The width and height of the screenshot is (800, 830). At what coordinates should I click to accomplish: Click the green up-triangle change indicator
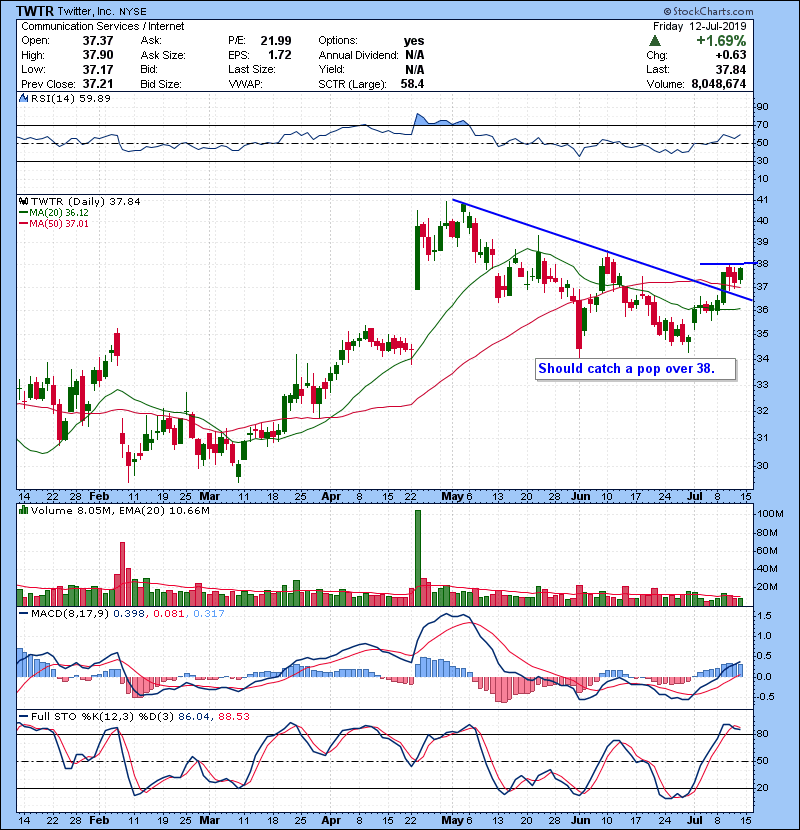(655, 40)
